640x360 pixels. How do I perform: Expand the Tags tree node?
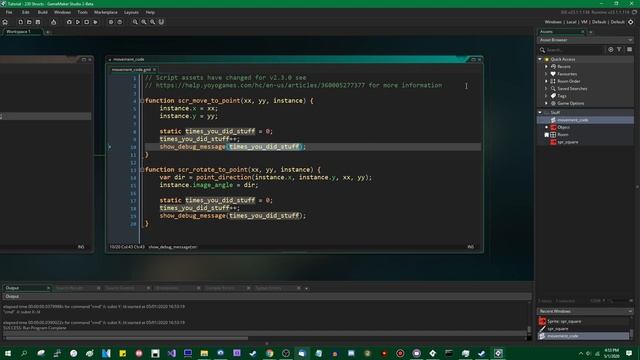(x=546, y=96)
